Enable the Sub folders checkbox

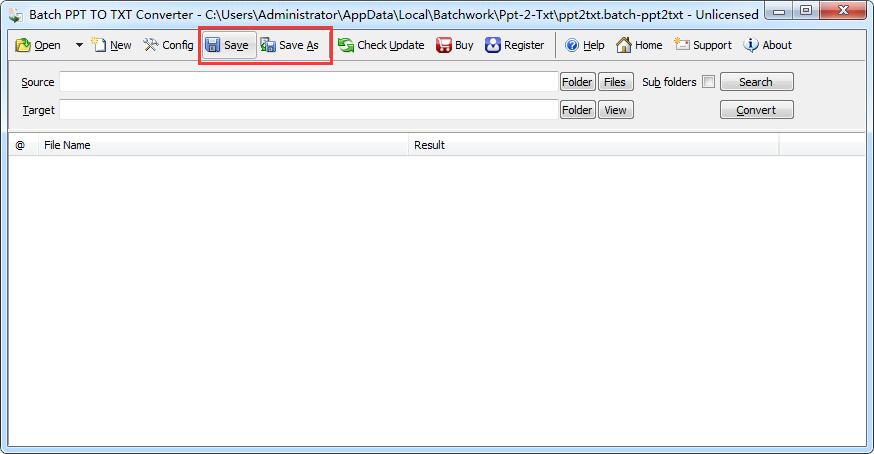tap(708, 82)
